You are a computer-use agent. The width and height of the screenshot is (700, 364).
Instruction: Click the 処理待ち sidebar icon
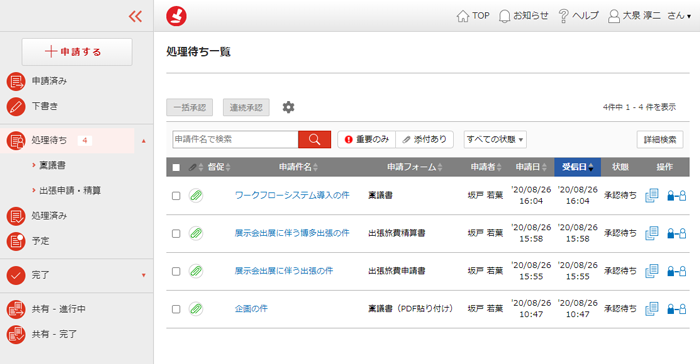point(16,141)
